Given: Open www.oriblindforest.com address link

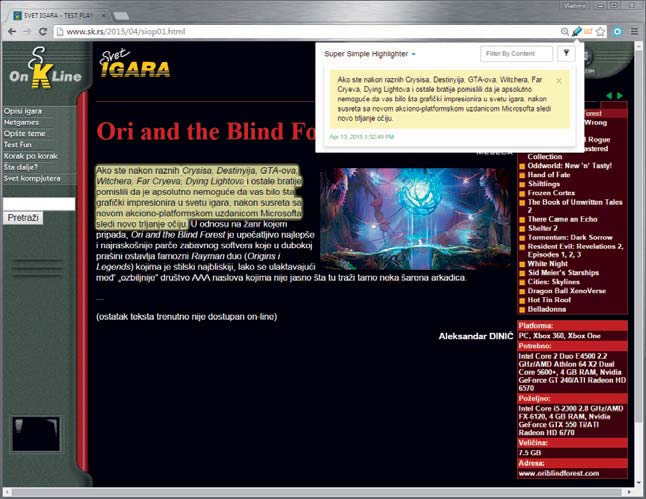Looking at the screenshot, I should [559, 473].
